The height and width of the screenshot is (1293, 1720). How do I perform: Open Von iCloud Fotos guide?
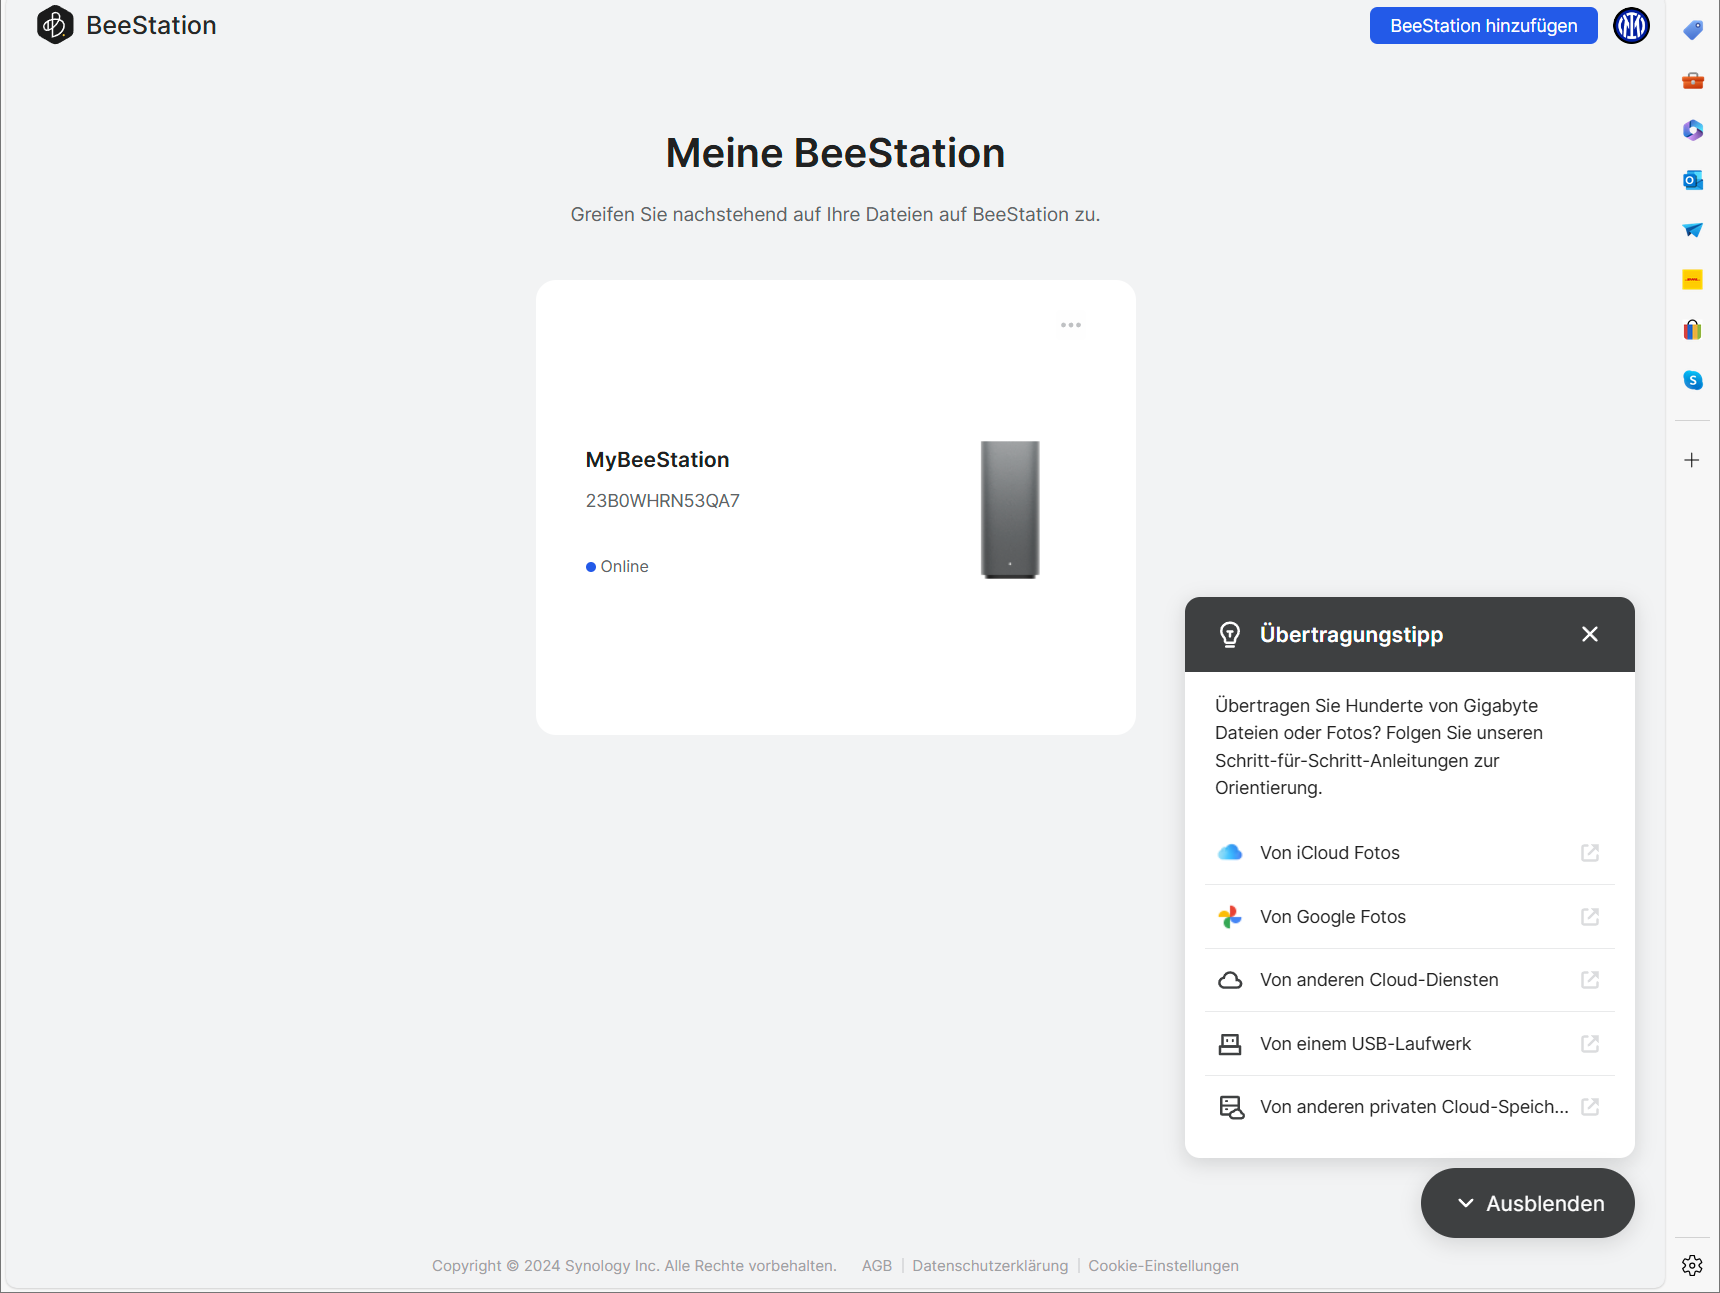click(x=1410, y=853)
